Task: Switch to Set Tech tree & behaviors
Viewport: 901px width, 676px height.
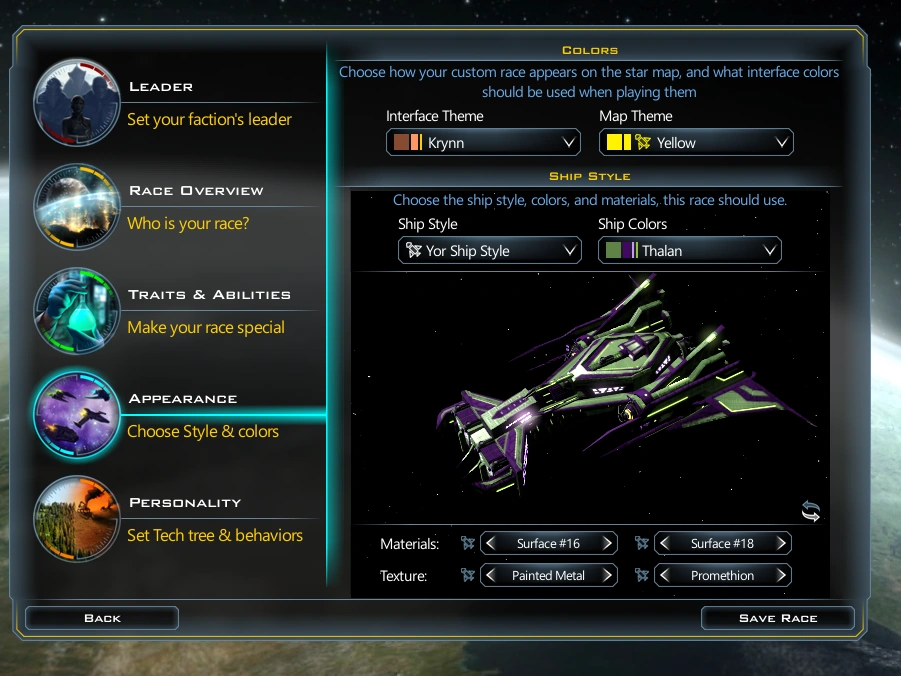Action: [x=215, y=535]
